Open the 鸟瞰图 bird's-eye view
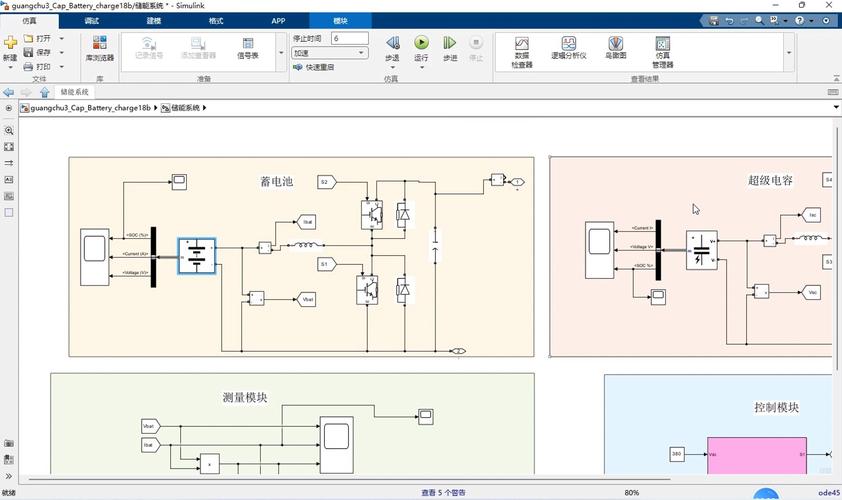 click(616, 51)
